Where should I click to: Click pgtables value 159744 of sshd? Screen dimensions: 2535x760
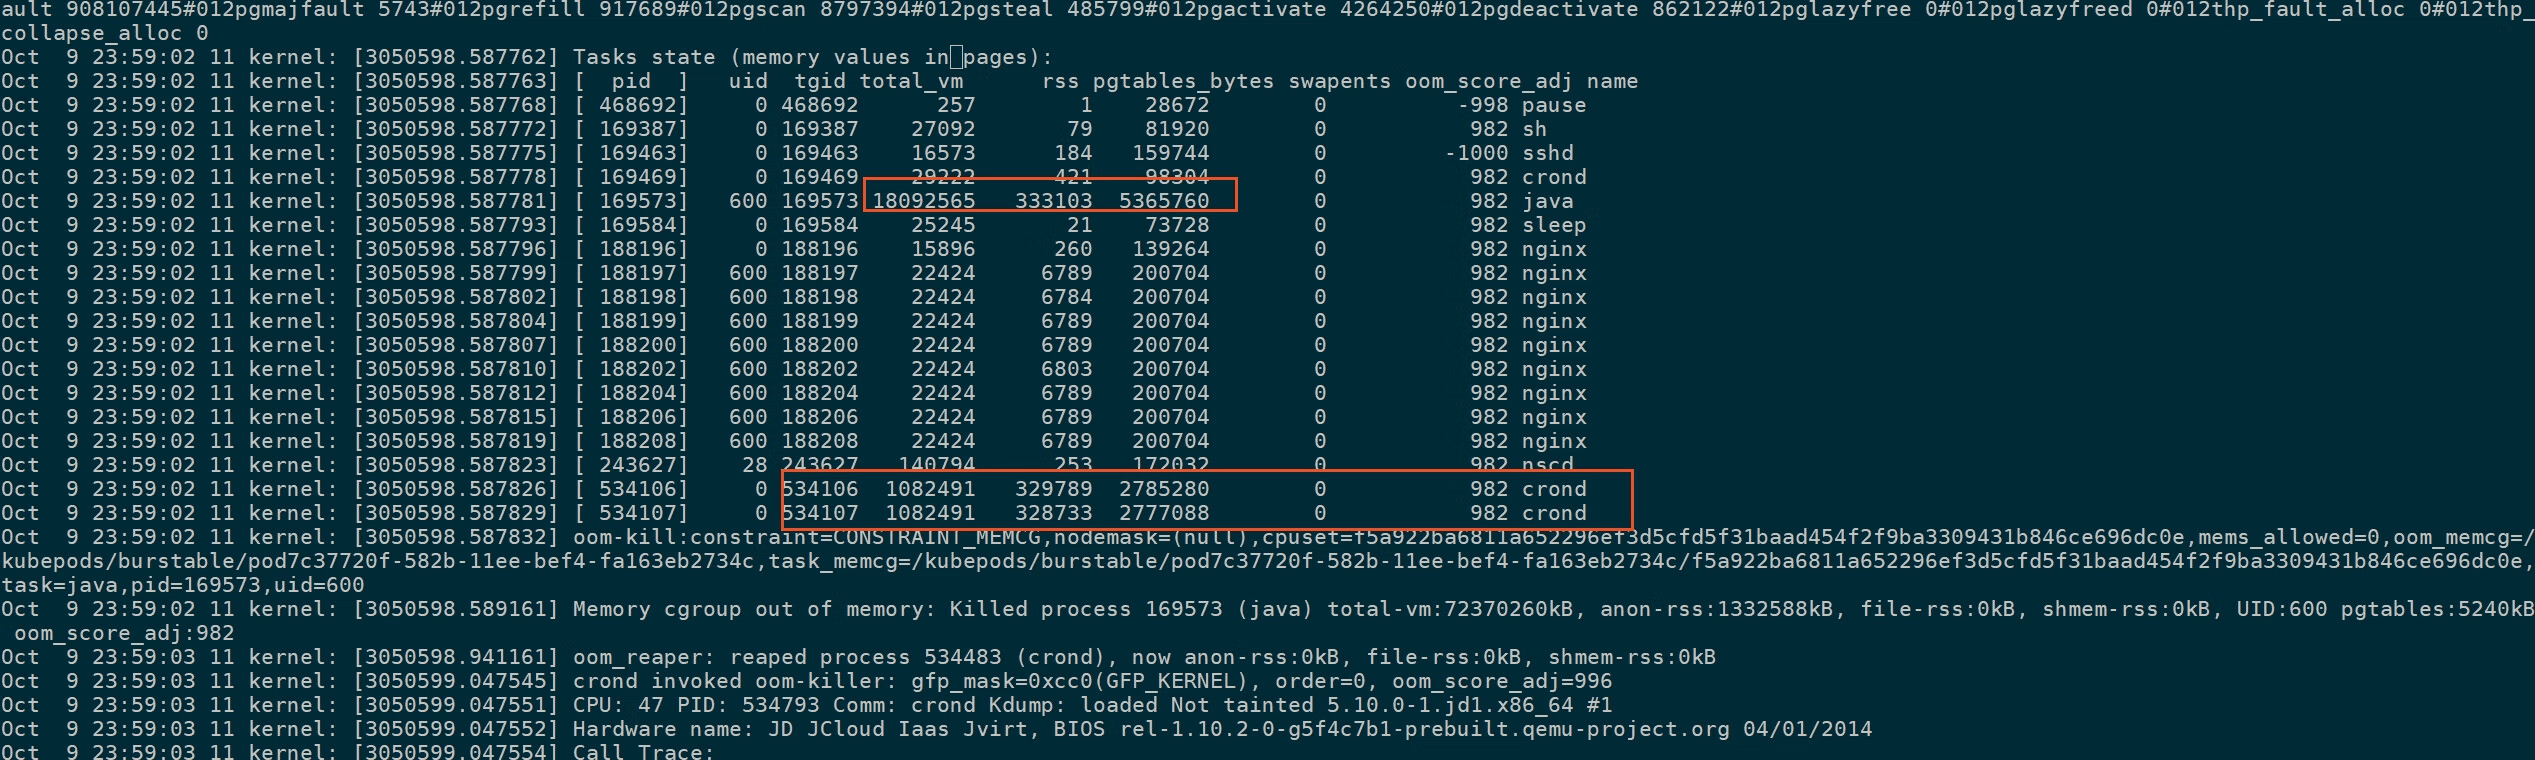[x=1170, y=153]
